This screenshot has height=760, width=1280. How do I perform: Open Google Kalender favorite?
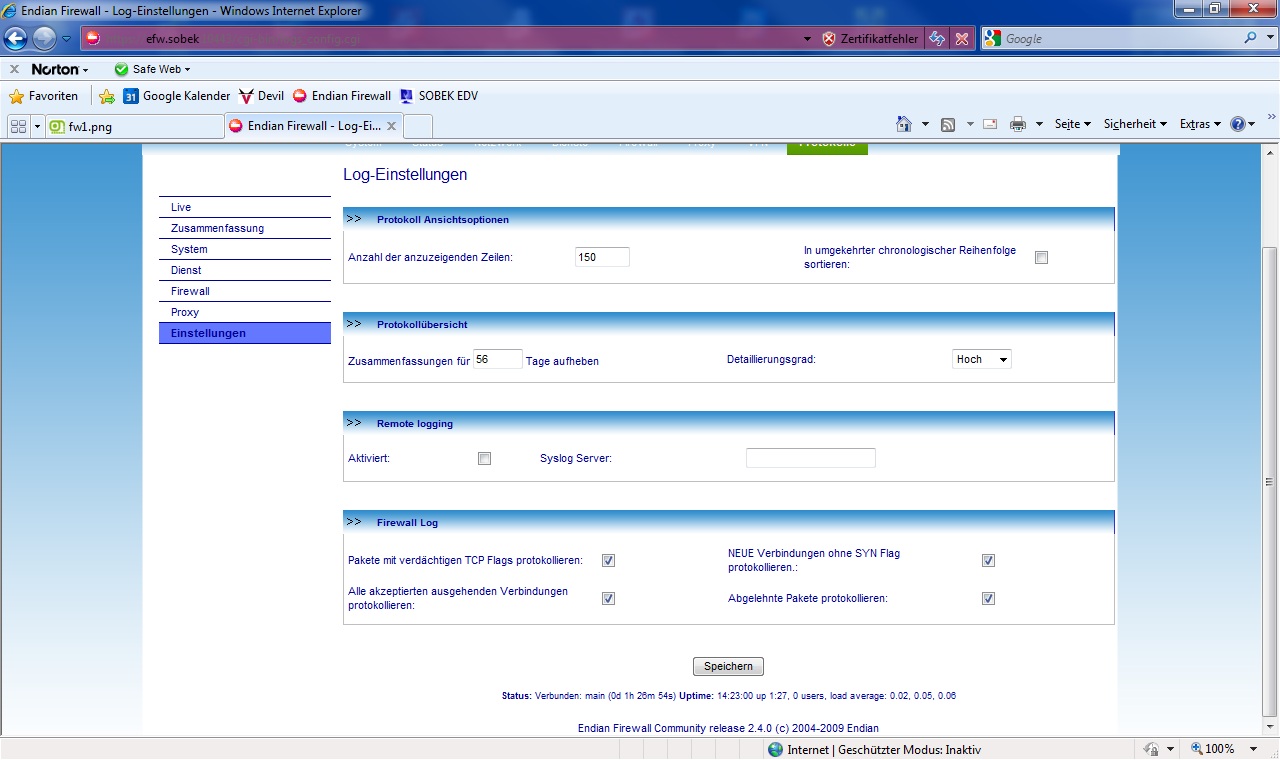click(177, 96)
